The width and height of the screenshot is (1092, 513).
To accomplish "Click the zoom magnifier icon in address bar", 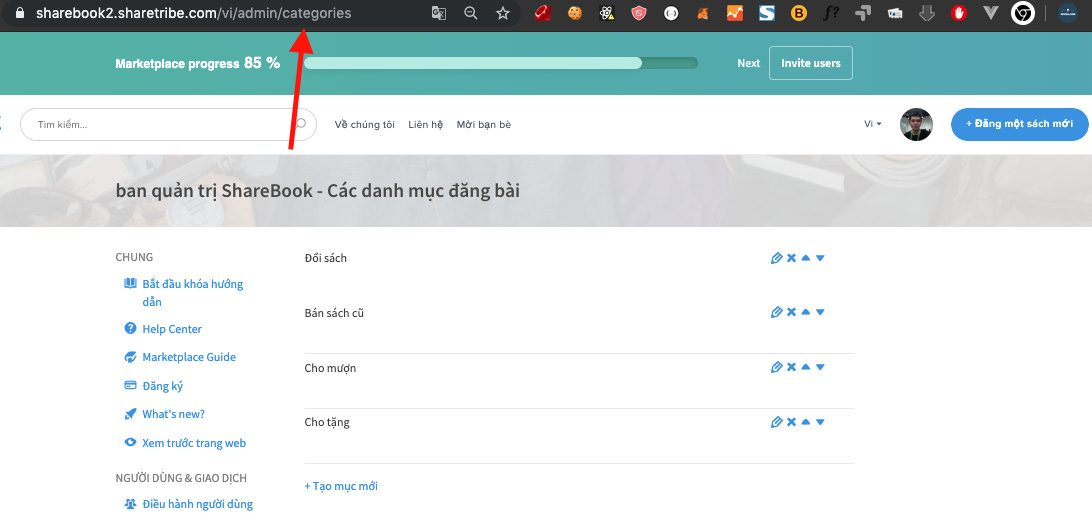I will click(471, 13).
